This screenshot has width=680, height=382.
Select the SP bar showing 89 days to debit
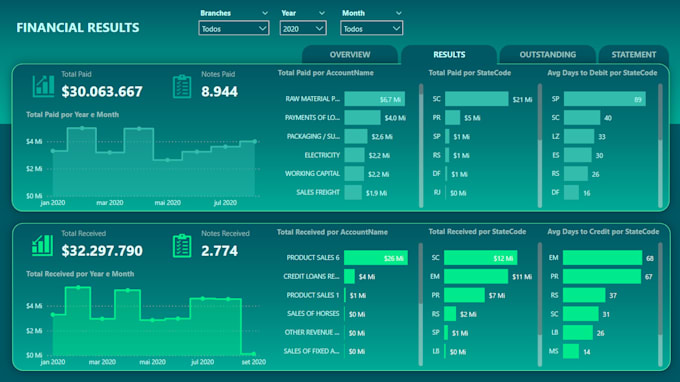point(605,99)
